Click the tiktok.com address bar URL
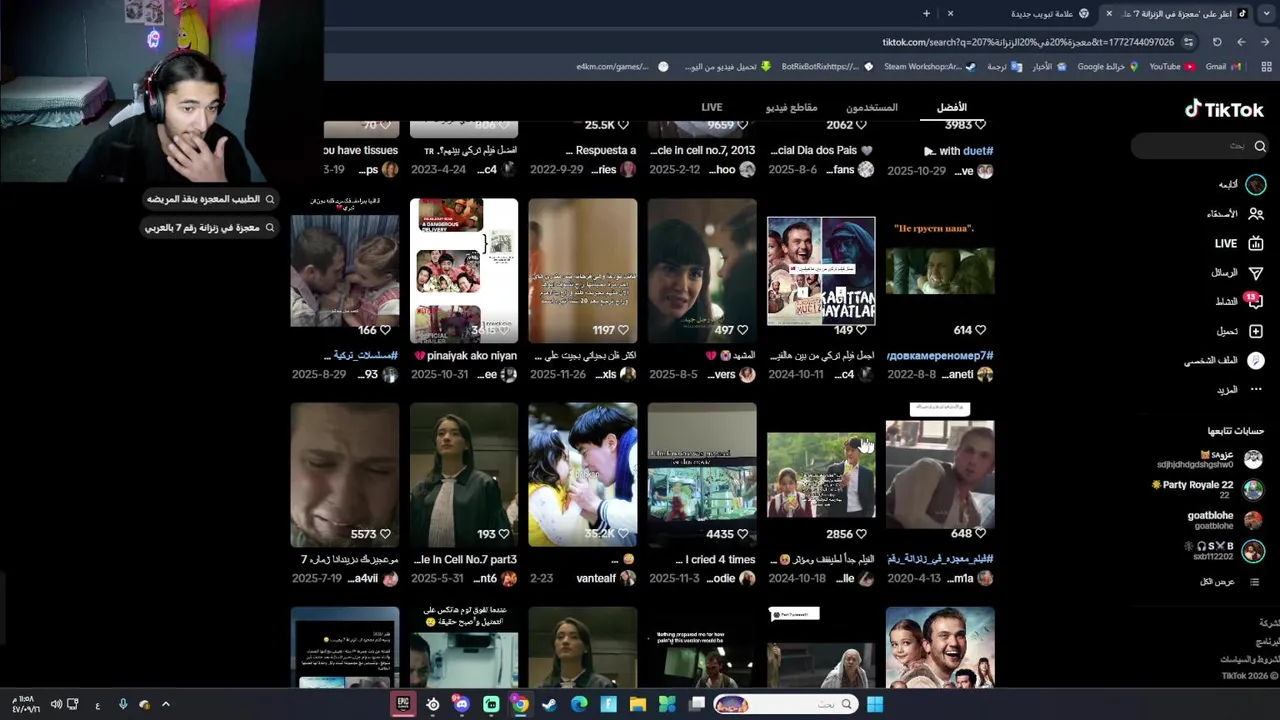The height and width of the screenshot is (720, 1280). pyautogui.click(x=1028, y=42)
